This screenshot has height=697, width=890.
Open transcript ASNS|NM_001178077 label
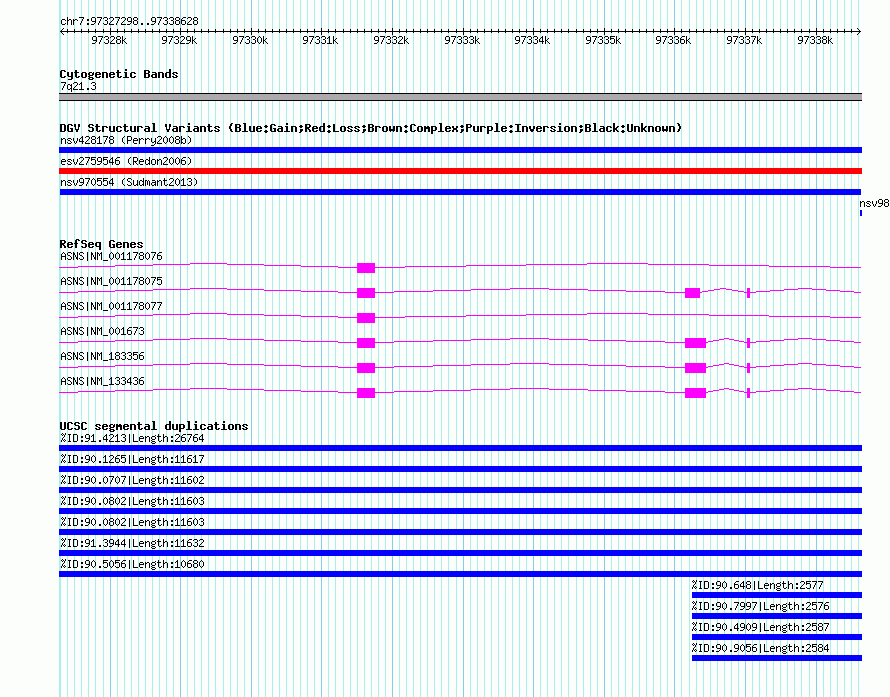[111, 306]
